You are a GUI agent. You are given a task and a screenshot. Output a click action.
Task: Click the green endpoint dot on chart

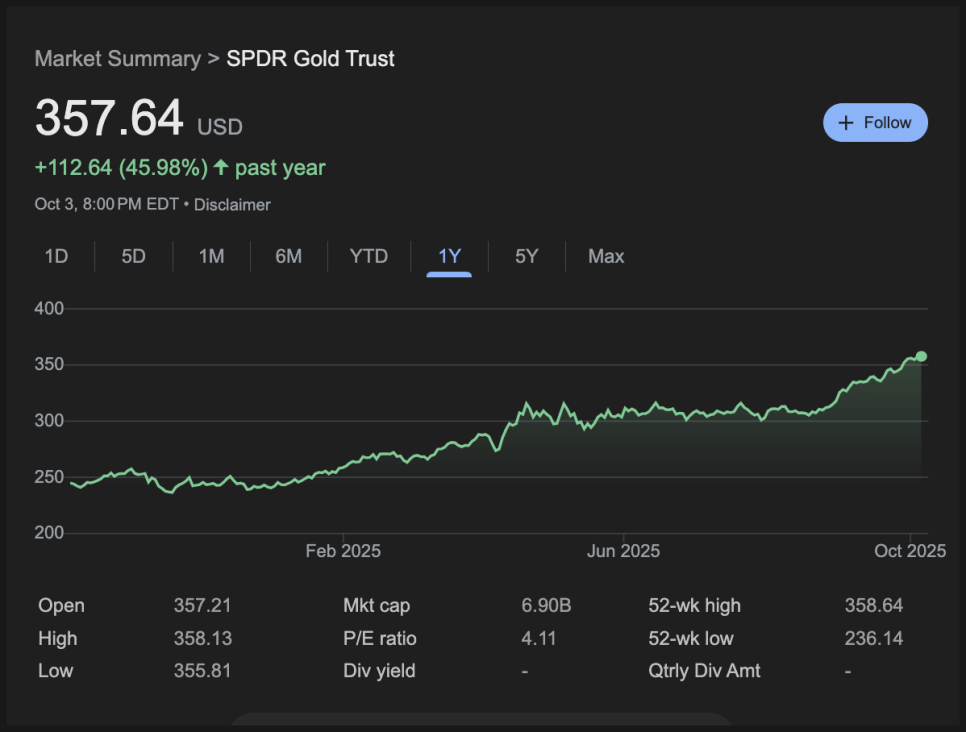921,356
